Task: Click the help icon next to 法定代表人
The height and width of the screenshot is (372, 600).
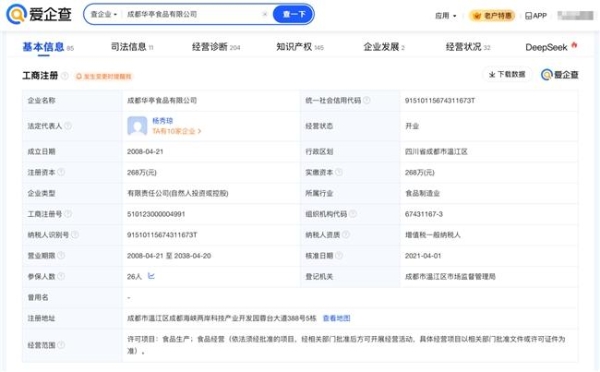Action: pyautogui.click(x=68, y=126)
